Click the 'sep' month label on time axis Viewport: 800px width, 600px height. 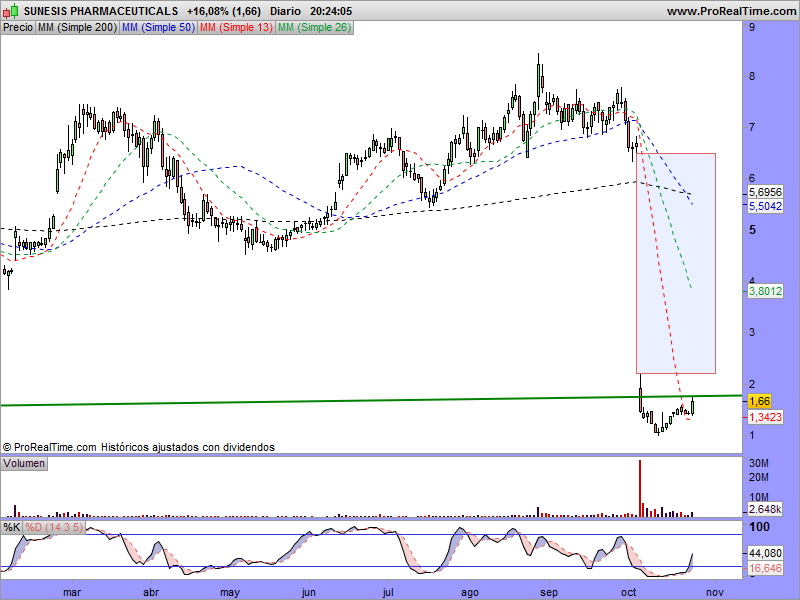(x=549, y=592)
